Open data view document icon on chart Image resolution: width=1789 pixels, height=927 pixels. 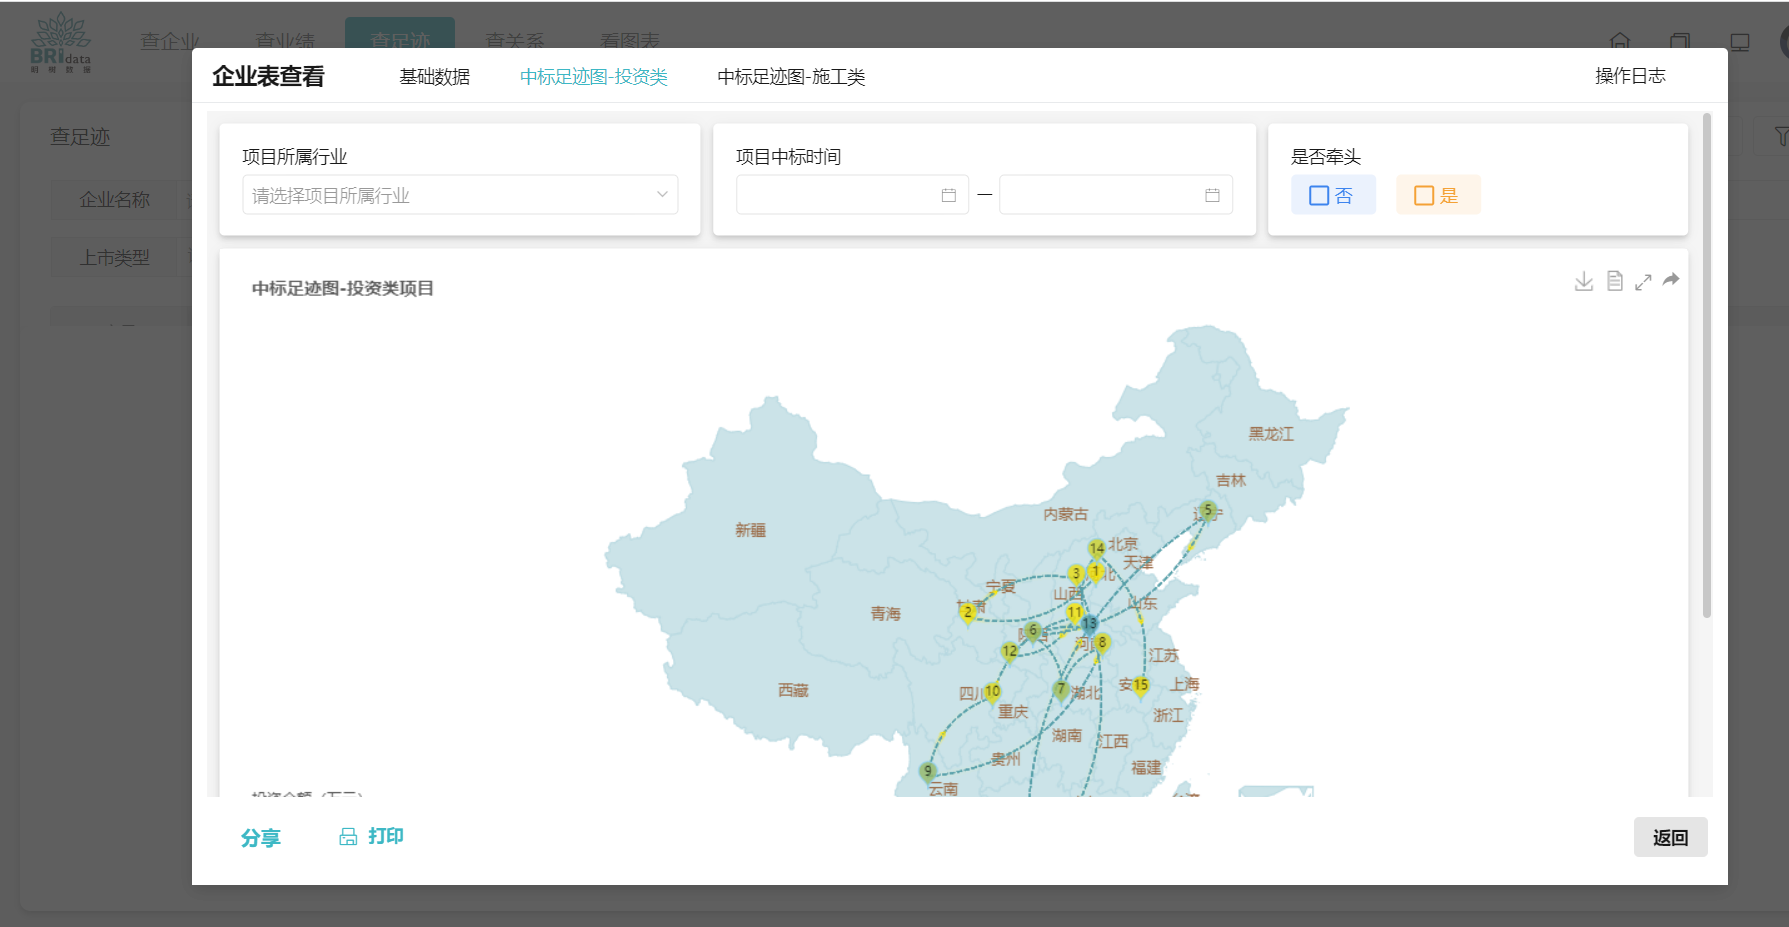[1614, 281]
